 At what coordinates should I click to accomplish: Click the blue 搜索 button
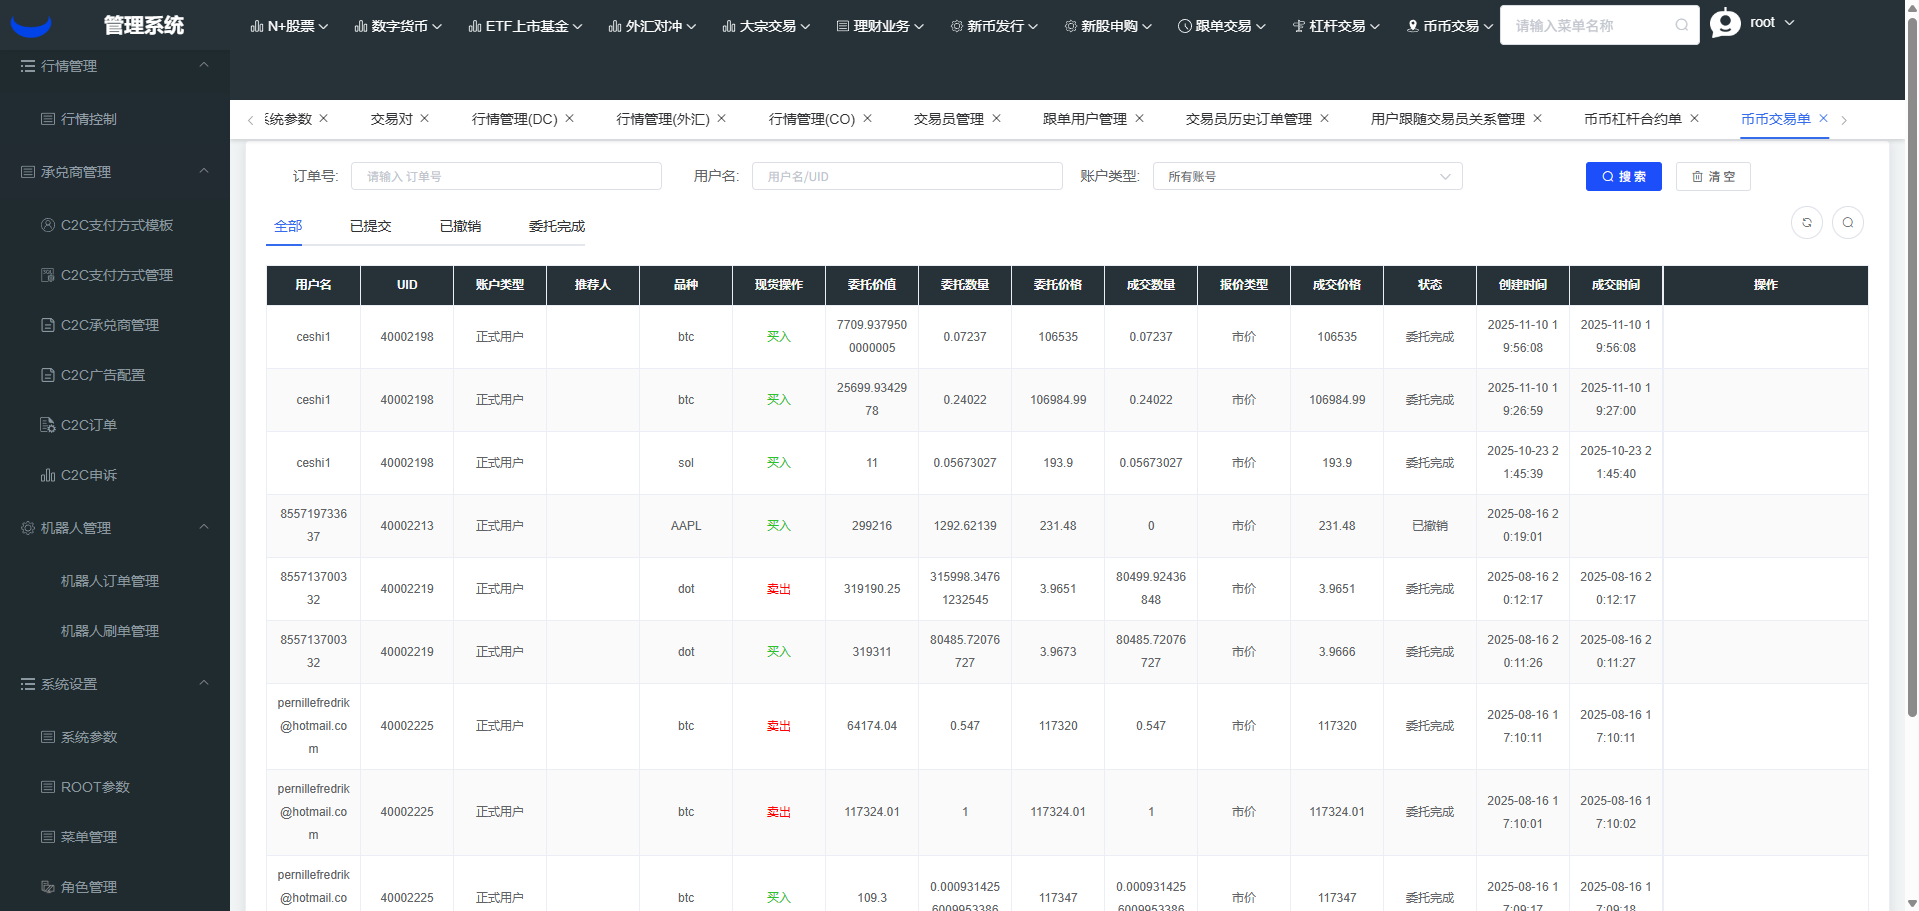coord(1623,177)
